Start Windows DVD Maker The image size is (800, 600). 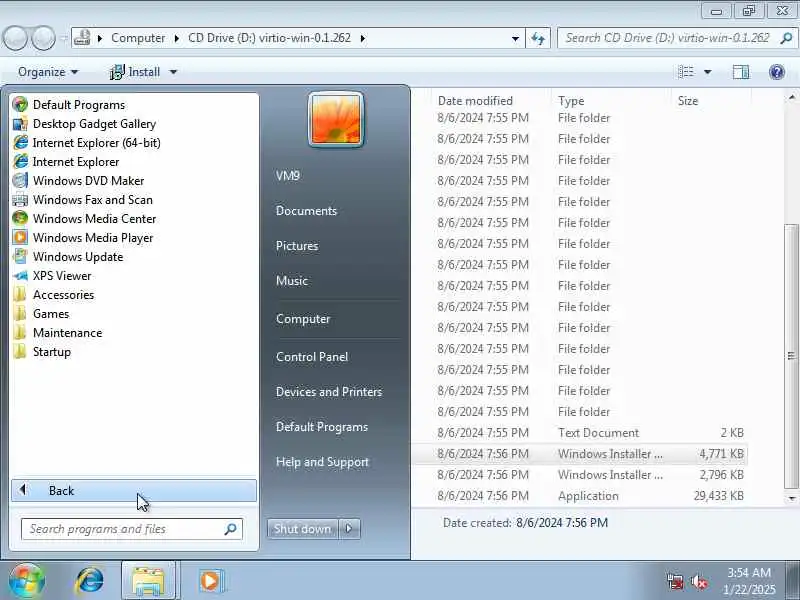tap(88, 181)
